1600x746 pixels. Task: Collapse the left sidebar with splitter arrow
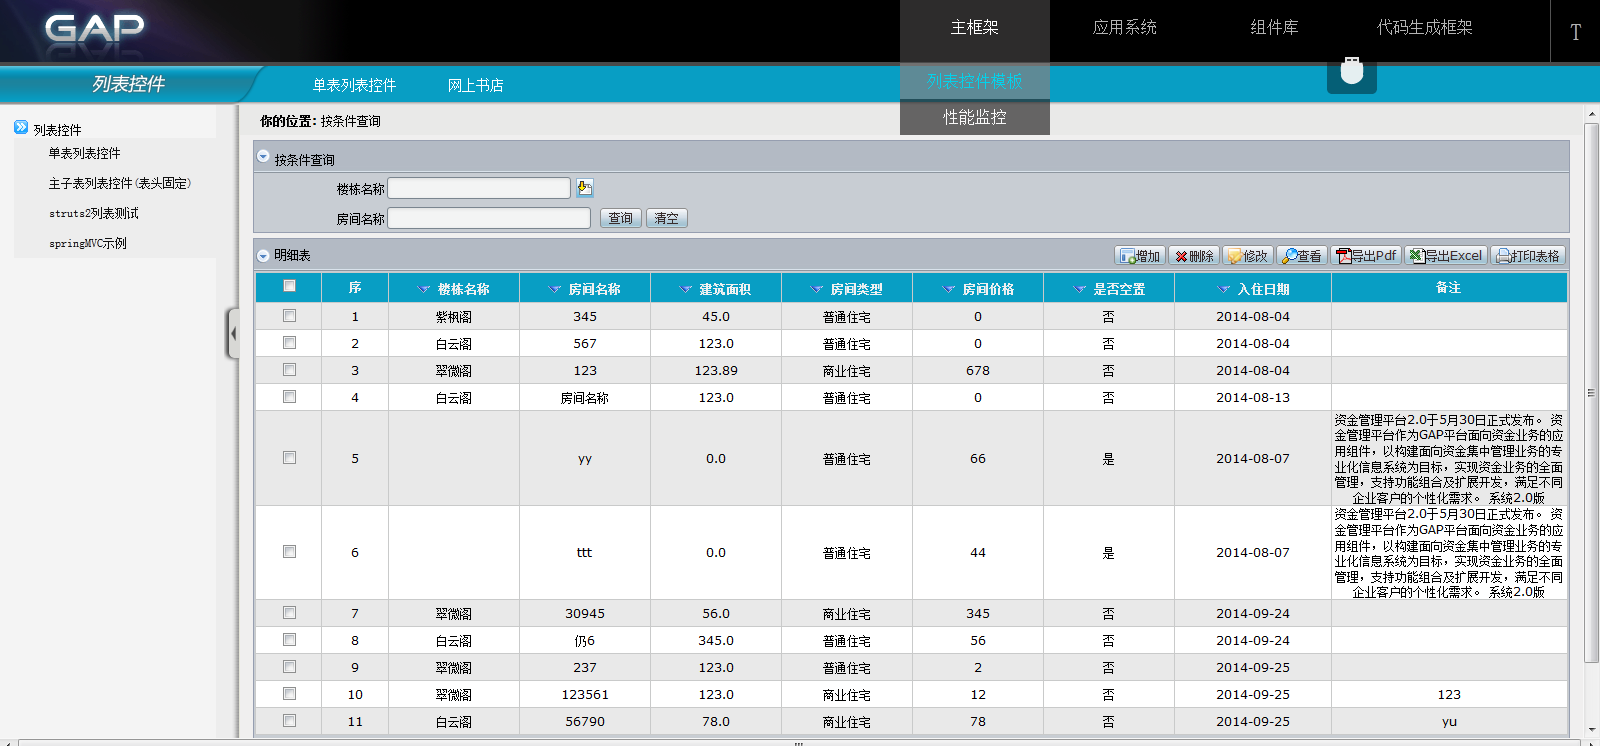tap(233, 334)
